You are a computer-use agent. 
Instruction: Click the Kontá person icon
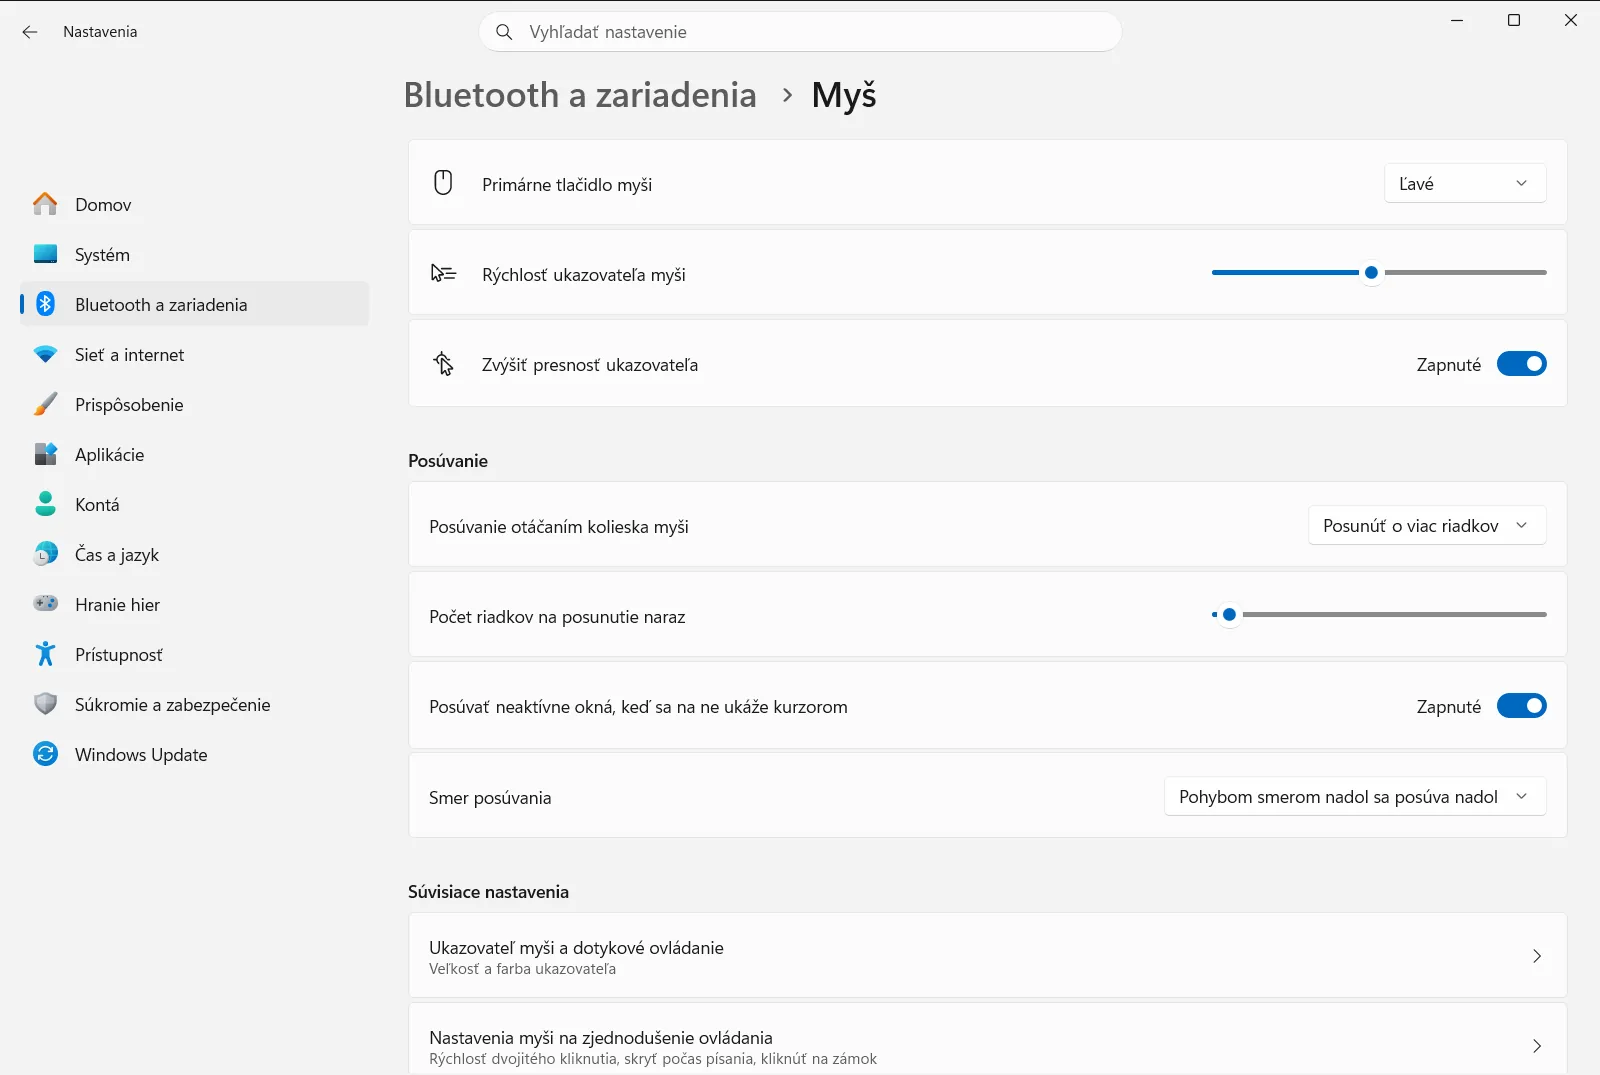[x=45, y=504]
